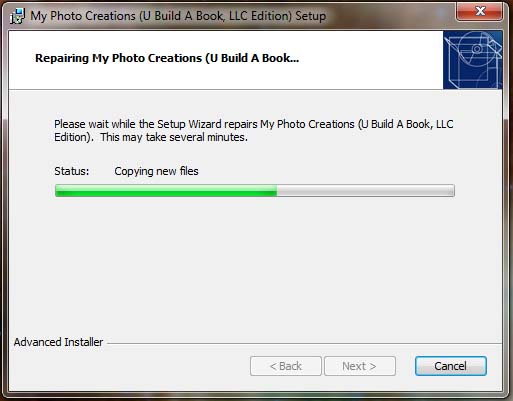Click the installer icon in title bar
This screenshot has height=401, width=513.
point(17,16)
